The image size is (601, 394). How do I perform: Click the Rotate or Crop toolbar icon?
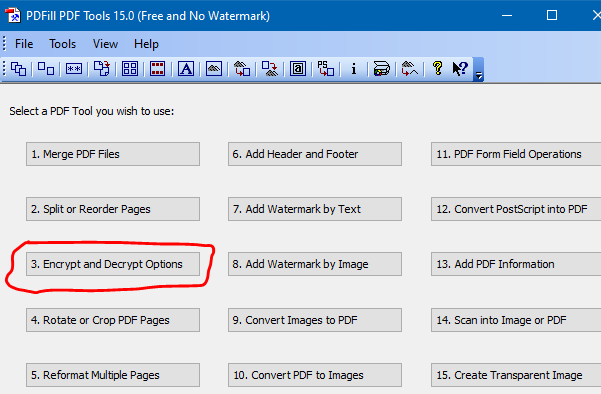(102, 69)
